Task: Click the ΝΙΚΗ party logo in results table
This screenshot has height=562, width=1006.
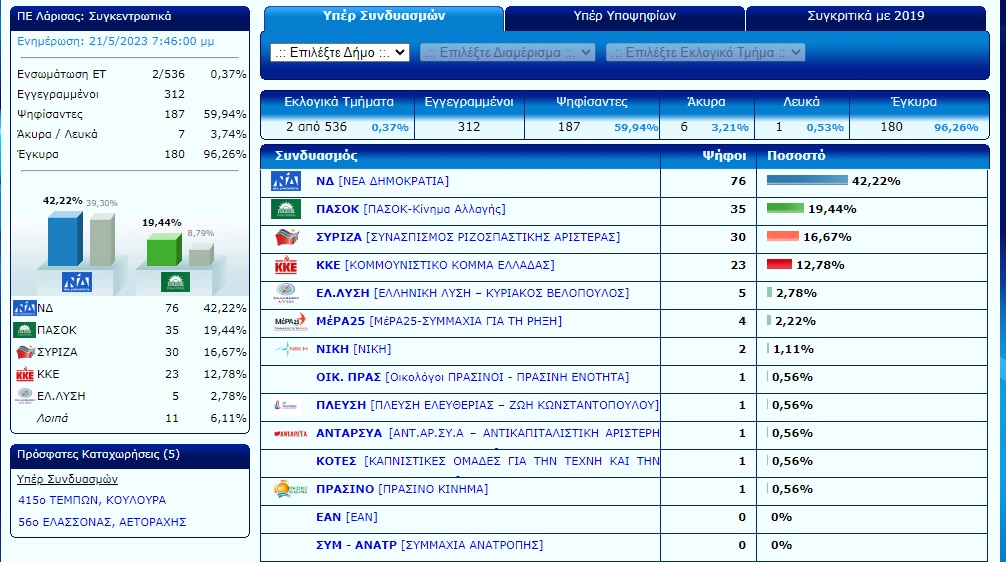Action: click(286, 349)
